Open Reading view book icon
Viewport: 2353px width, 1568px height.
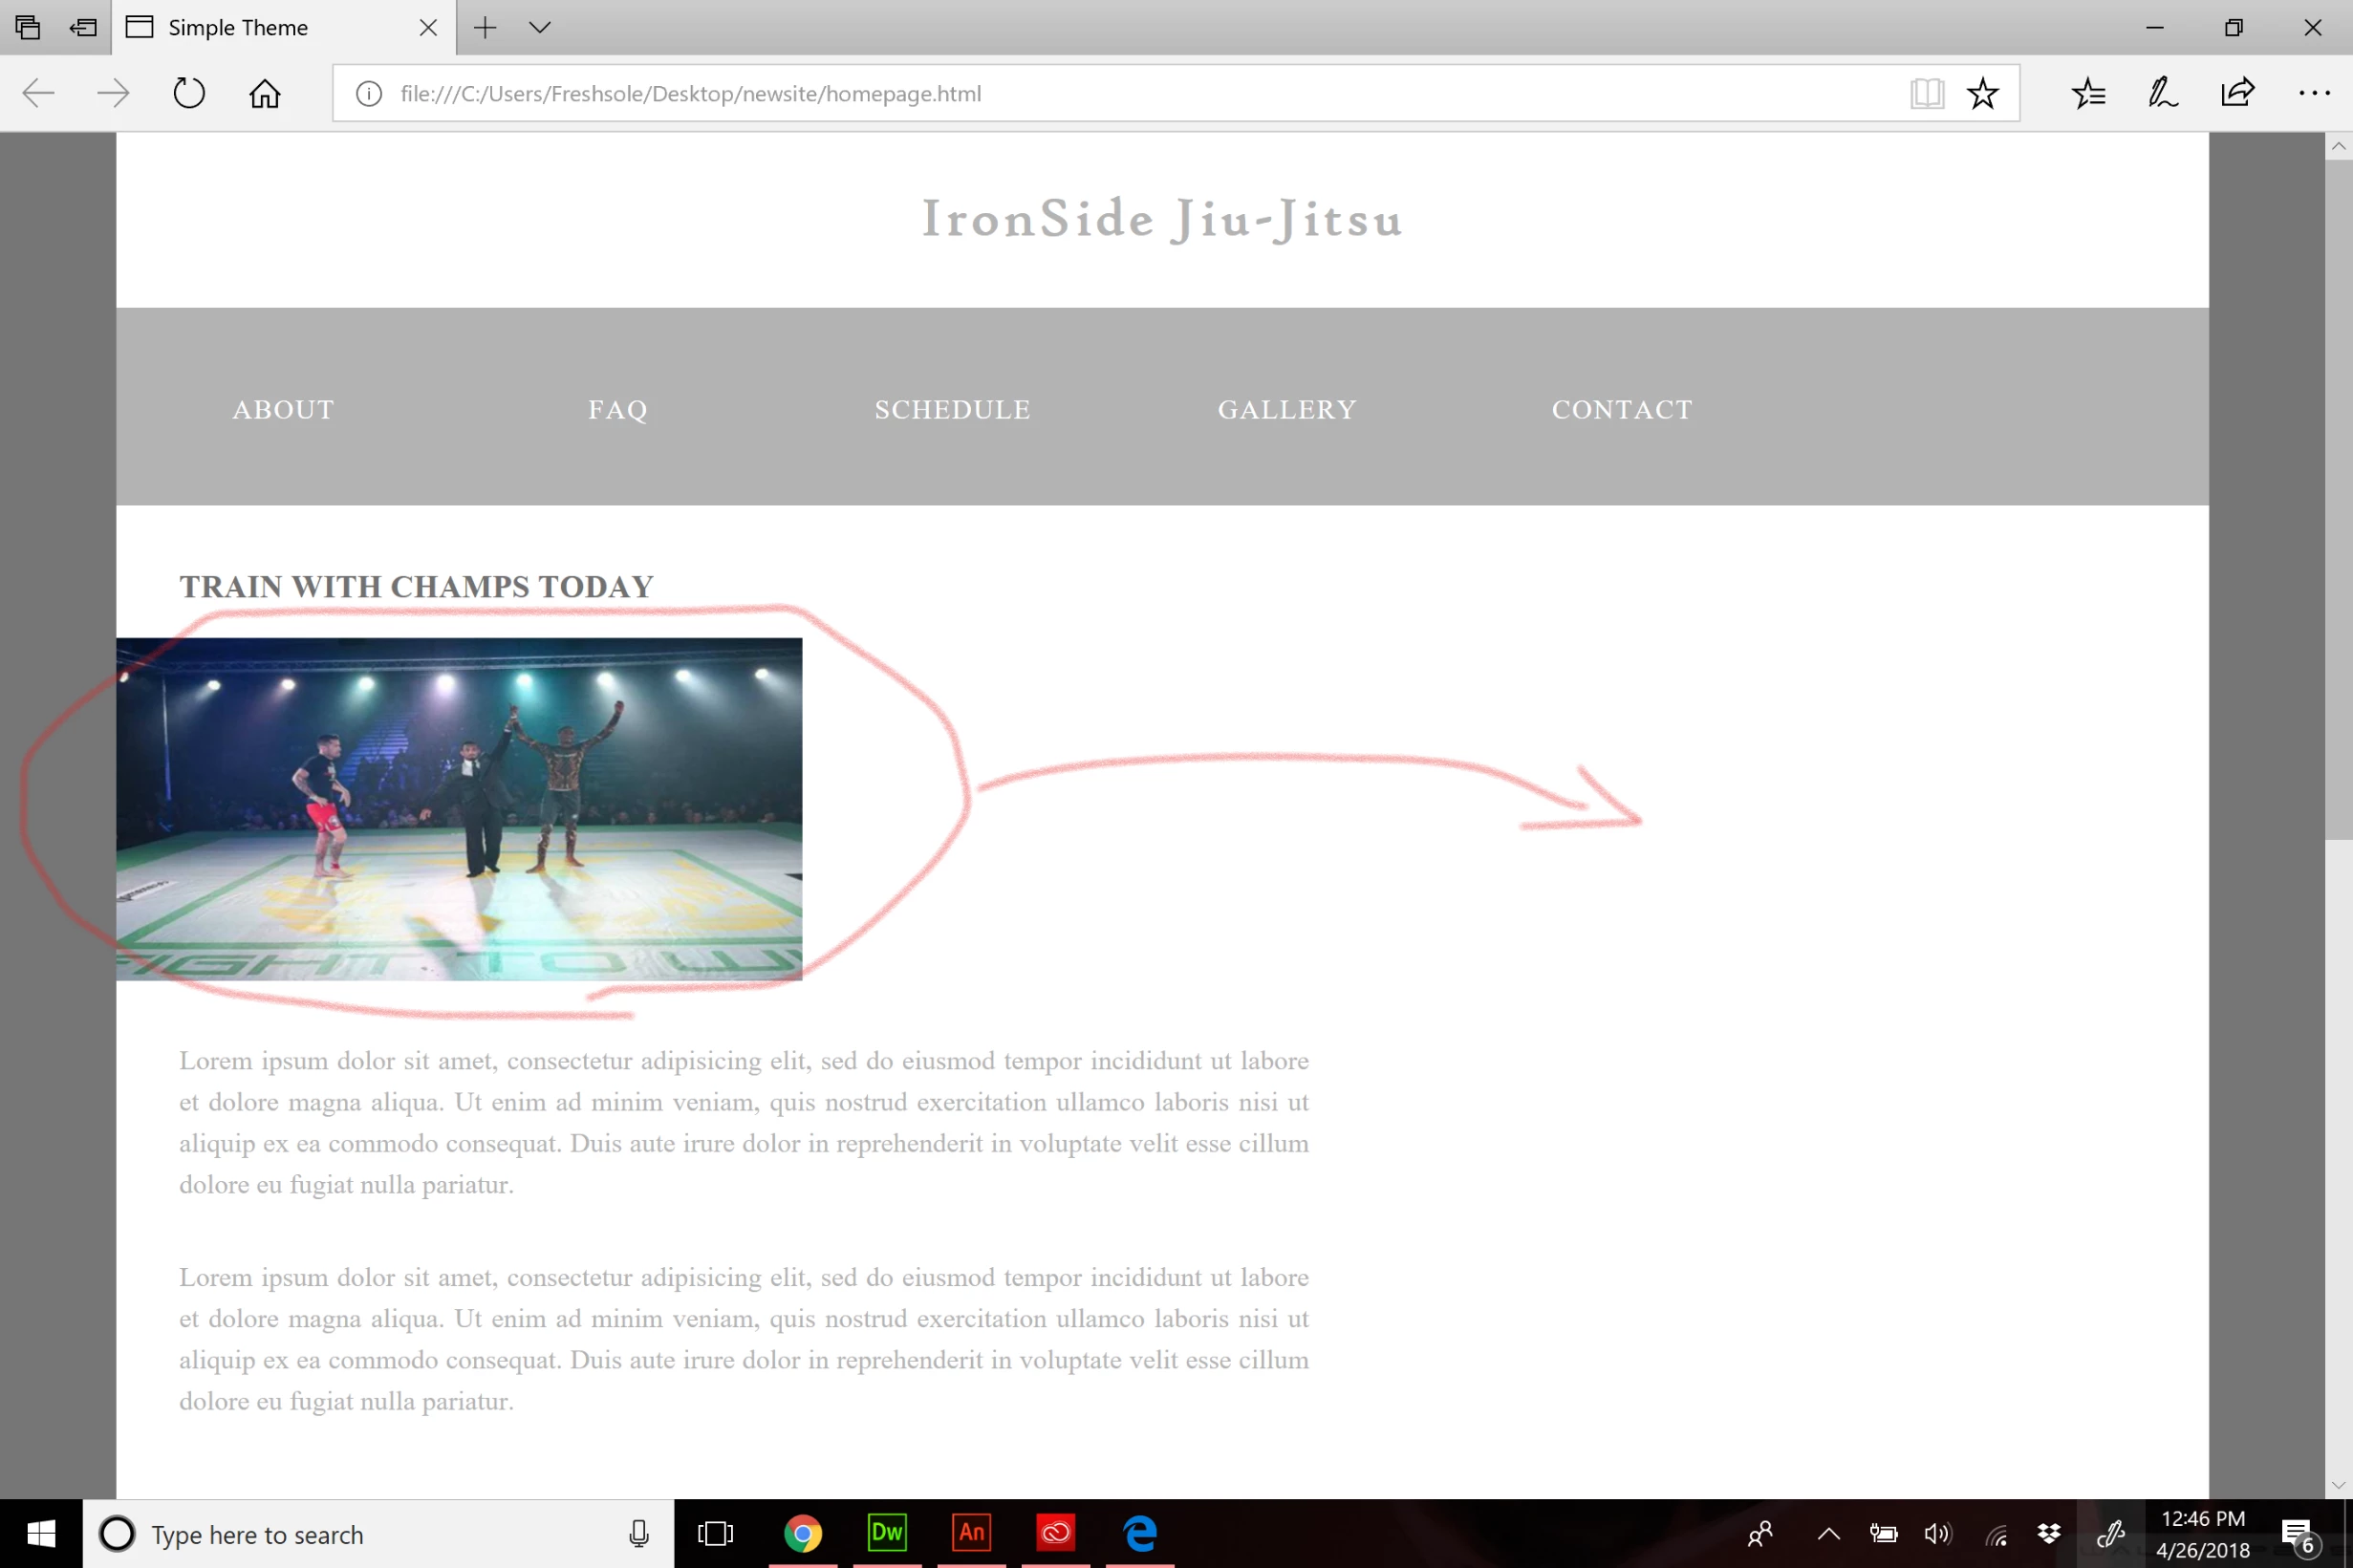[x=1926, y=93]
